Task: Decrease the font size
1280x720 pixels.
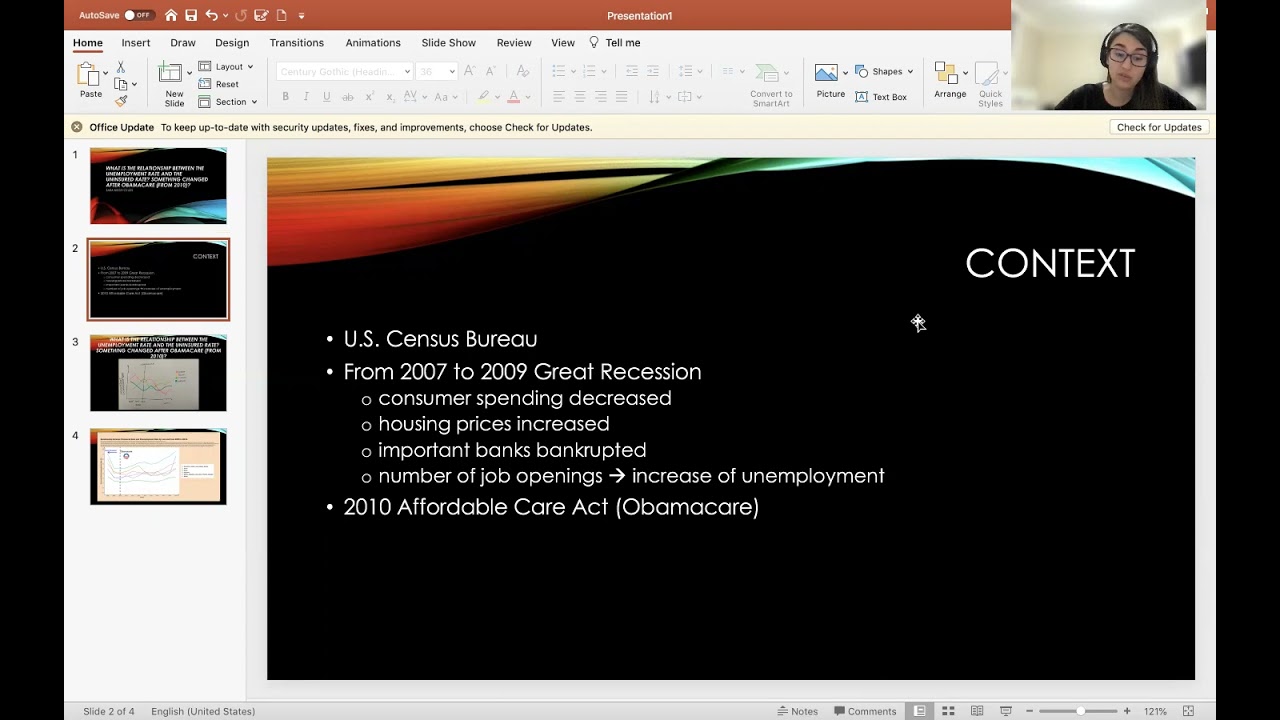Action: pos(492,71)
